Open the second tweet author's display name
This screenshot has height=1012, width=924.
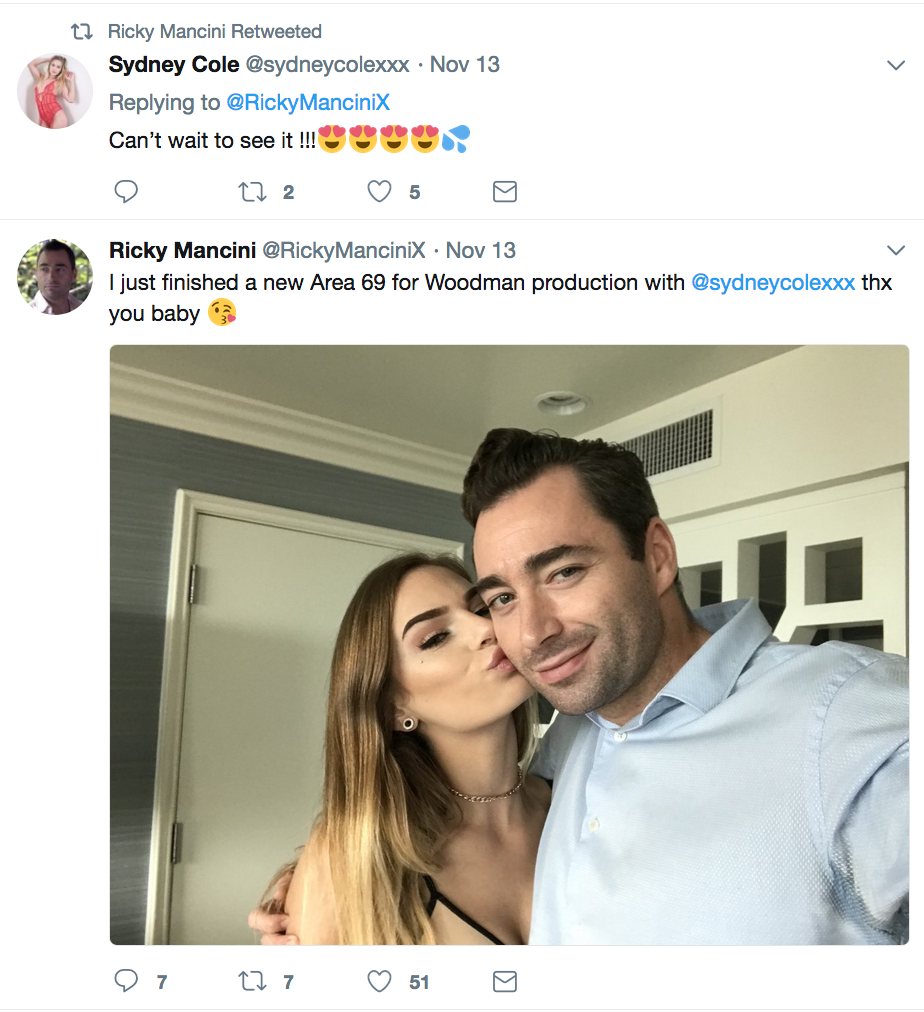pyautogui.click(x=181, y=250)
